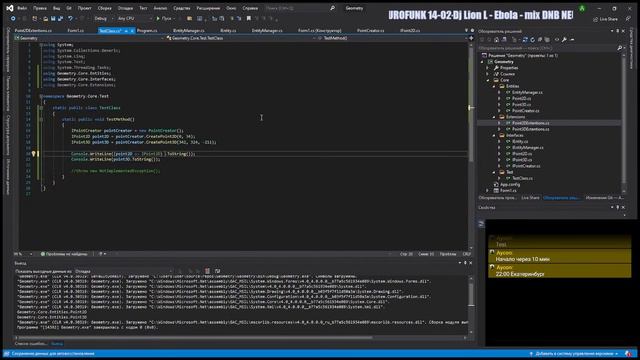This screenshot has height=360, width=640.
Task: Click the green user account avatar
Action: pyautogui.click(x=582, y=8)
